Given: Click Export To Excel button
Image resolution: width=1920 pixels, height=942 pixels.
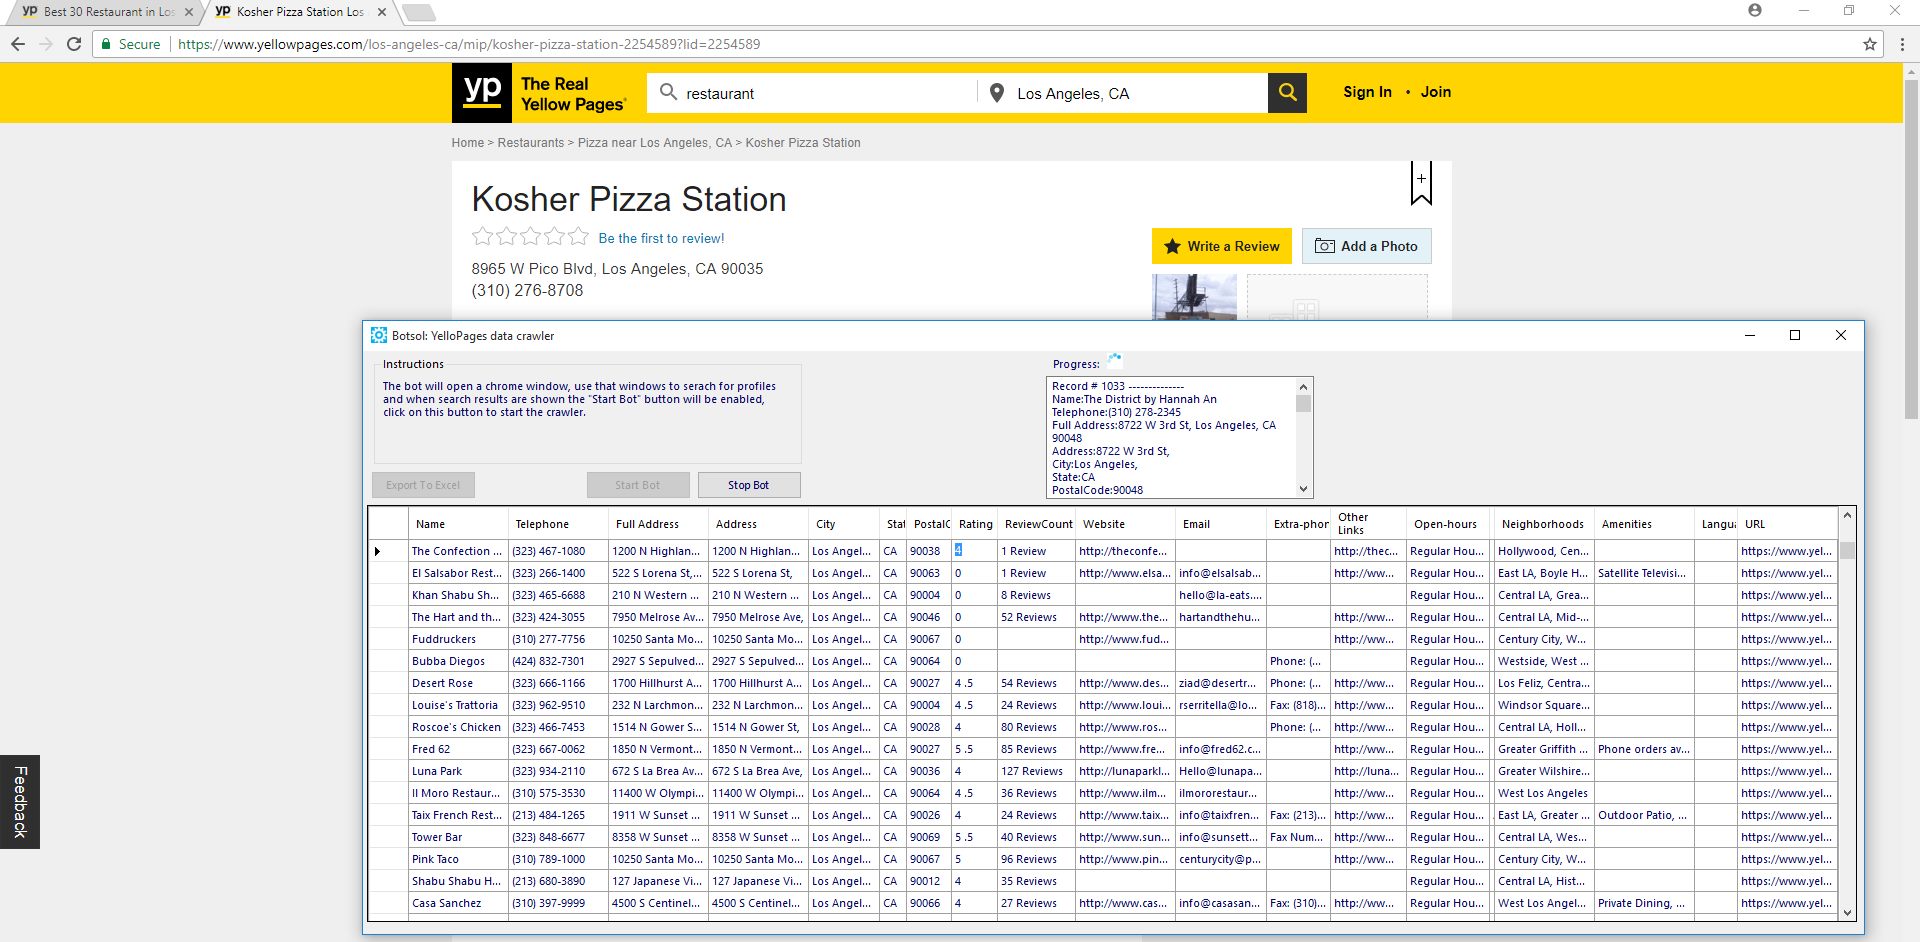Looking at the screenshot, I should click(x=423, y=485).
